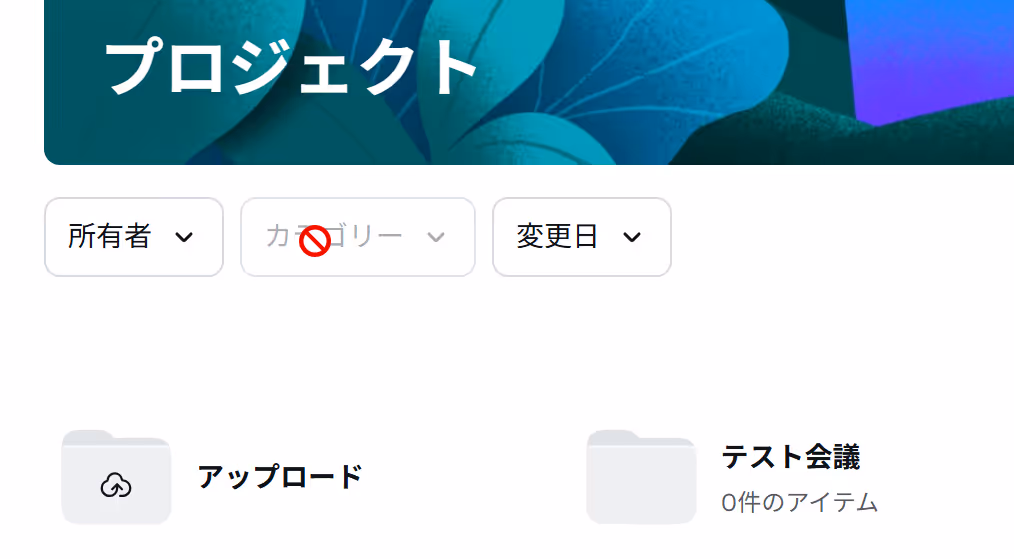Select the テスト会議 folder title
Screen dimensions: 1014x559
tap(791, 457)
